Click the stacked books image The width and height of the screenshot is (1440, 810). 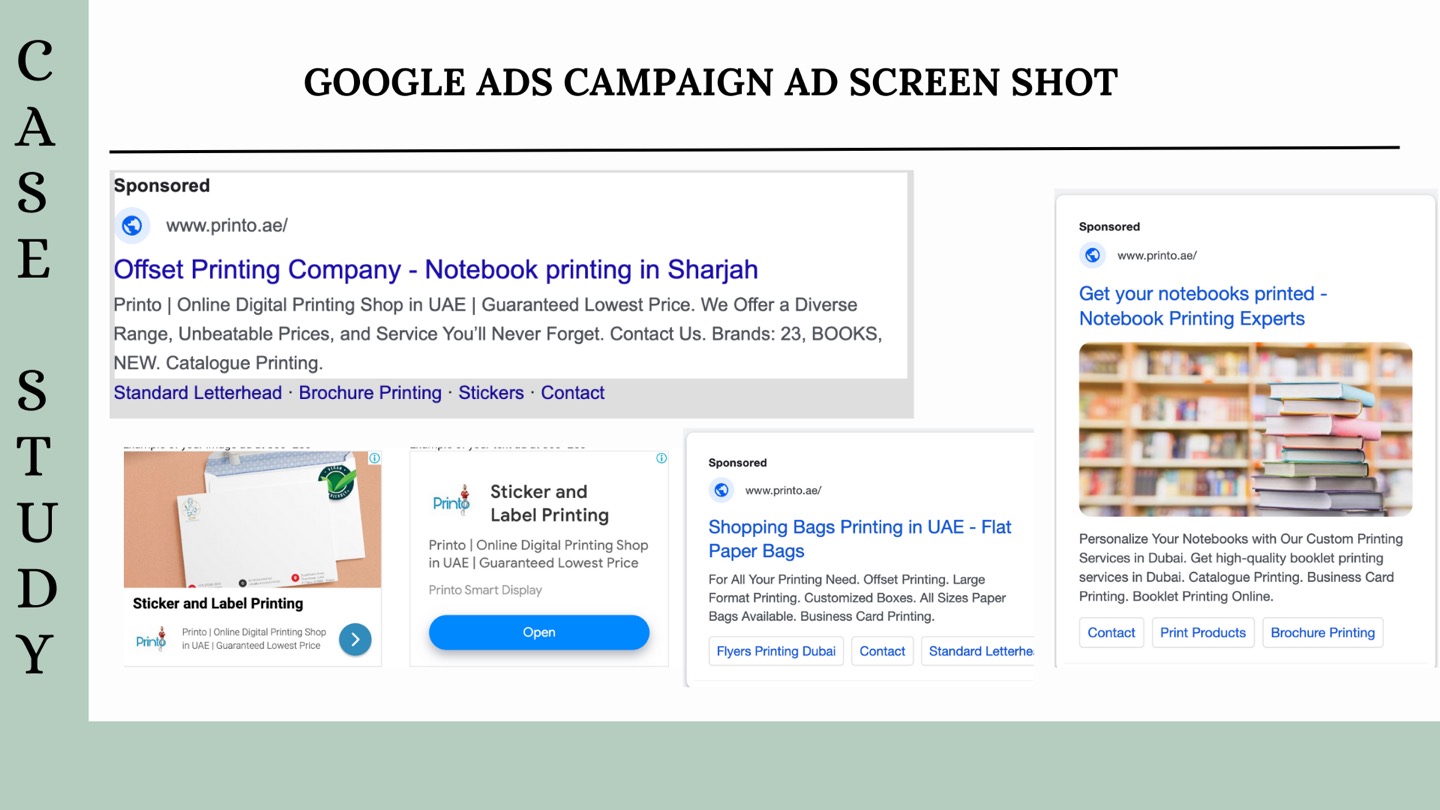(x=1246, y=429)
